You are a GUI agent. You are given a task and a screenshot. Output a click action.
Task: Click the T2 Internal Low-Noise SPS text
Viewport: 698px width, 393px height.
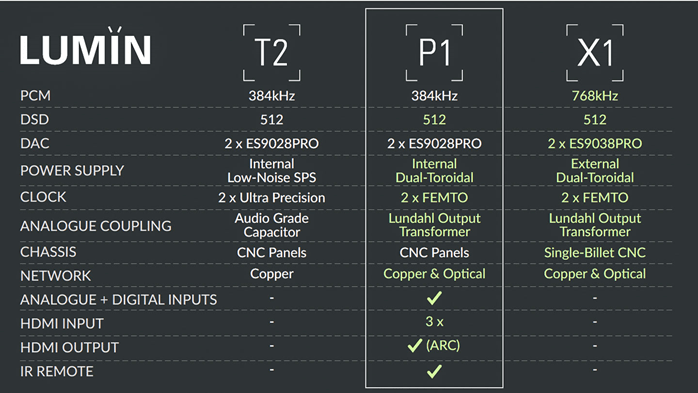coord(272,170)
